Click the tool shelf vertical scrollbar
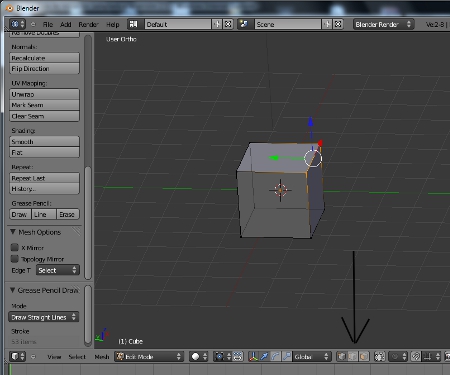Viewport: 450px width, 375px height. [88, 222]
